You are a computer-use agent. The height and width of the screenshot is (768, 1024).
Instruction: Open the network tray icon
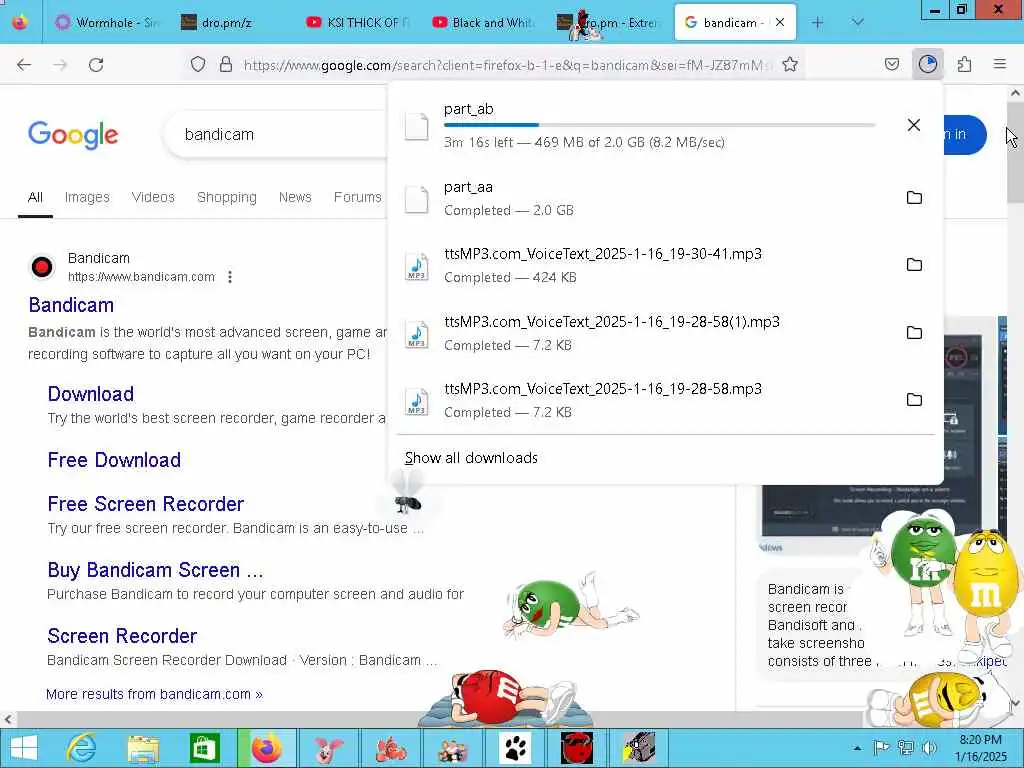point(905,748)
